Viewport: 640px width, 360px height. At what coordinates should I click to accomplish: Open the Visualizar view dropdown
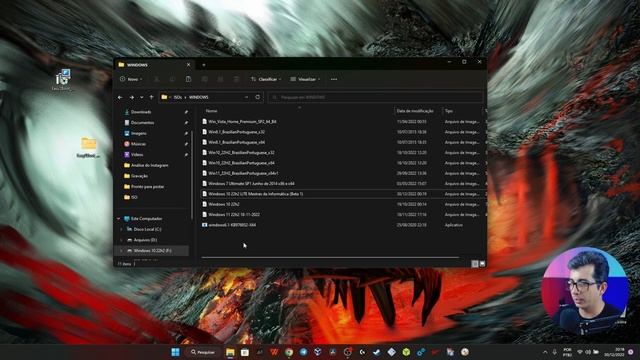pos(305,79)
